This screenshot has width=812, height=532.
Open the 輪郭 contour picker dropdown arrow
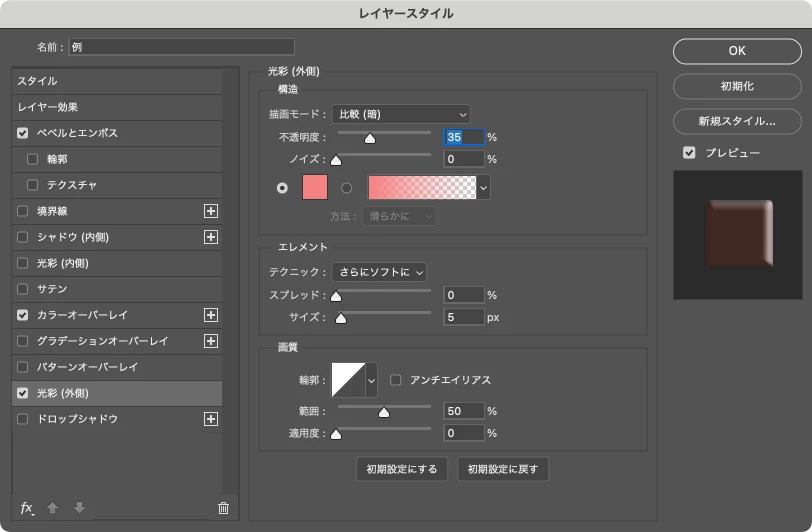pos(371,380)
